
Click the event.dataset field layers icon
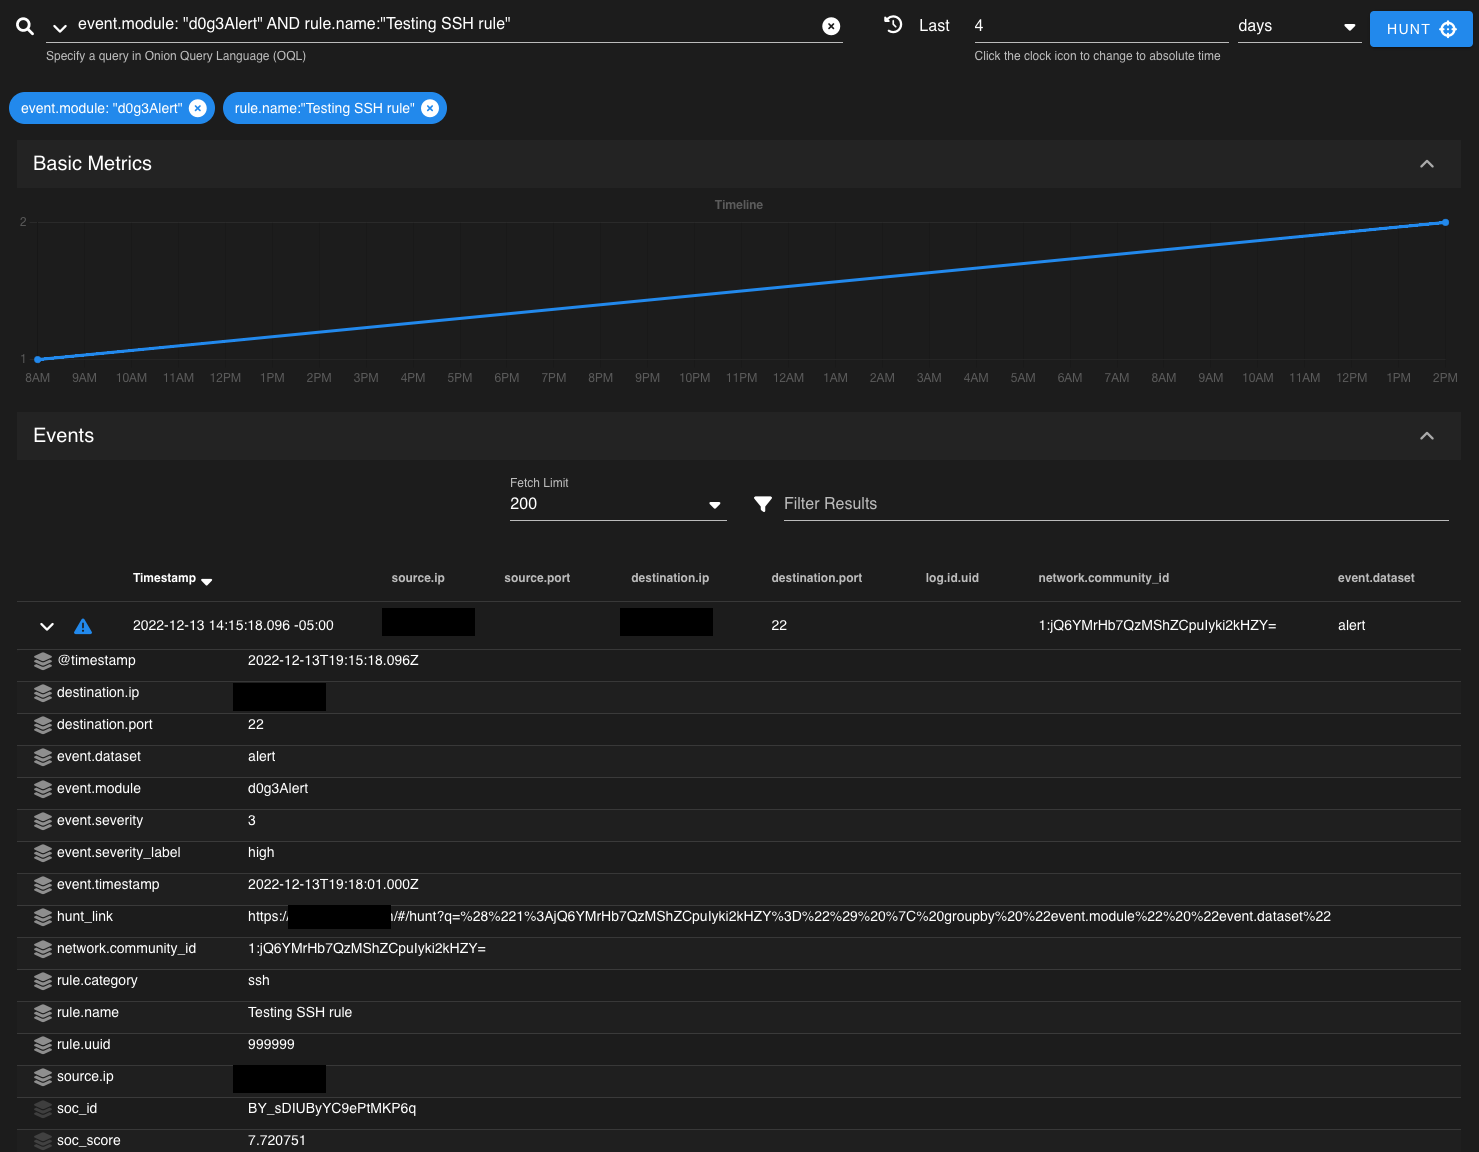(43, 757)
